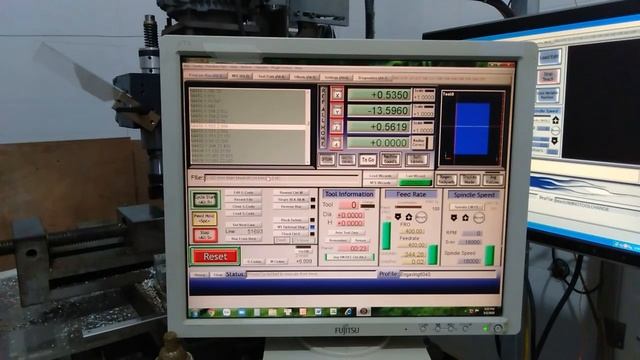Open Chrome from the Windows taskbar
Screen dimensions: 640x360
211,312
